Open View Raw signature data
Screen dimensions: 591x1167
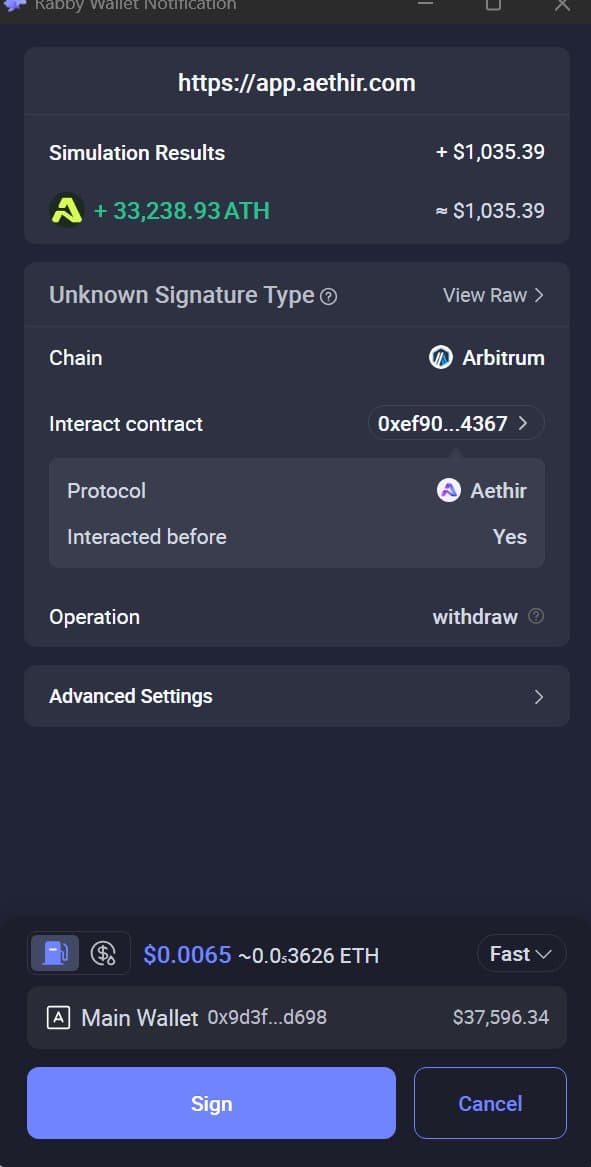tap(493, 295)
